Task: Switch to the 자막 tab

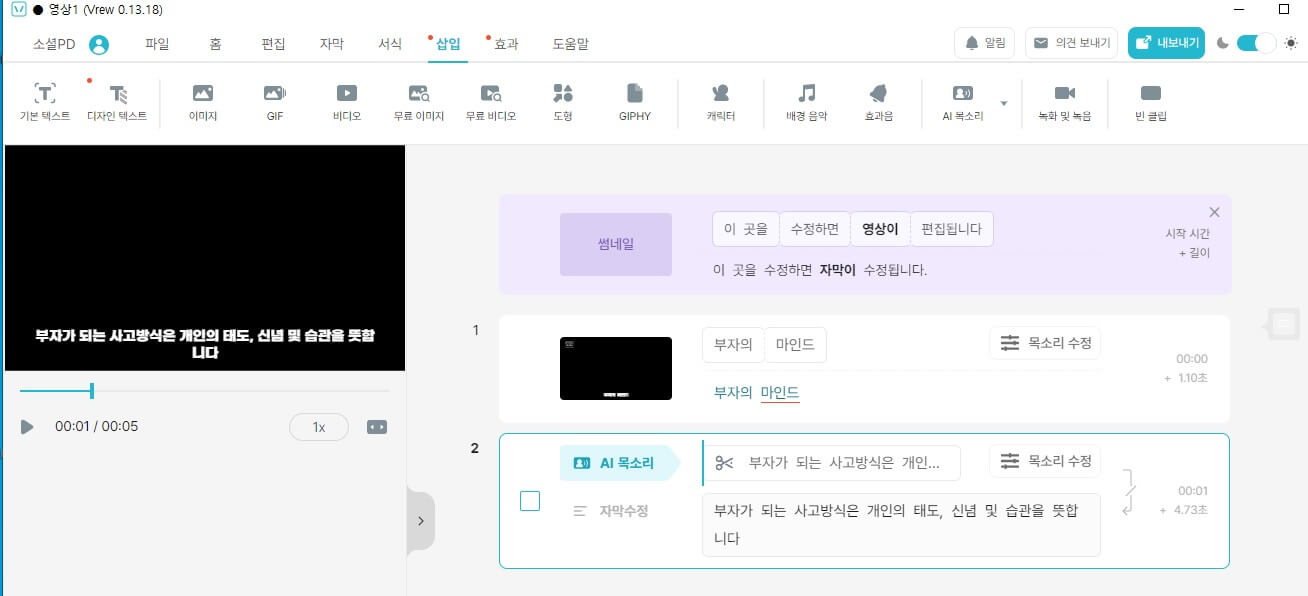Action: tap(331, 44)
